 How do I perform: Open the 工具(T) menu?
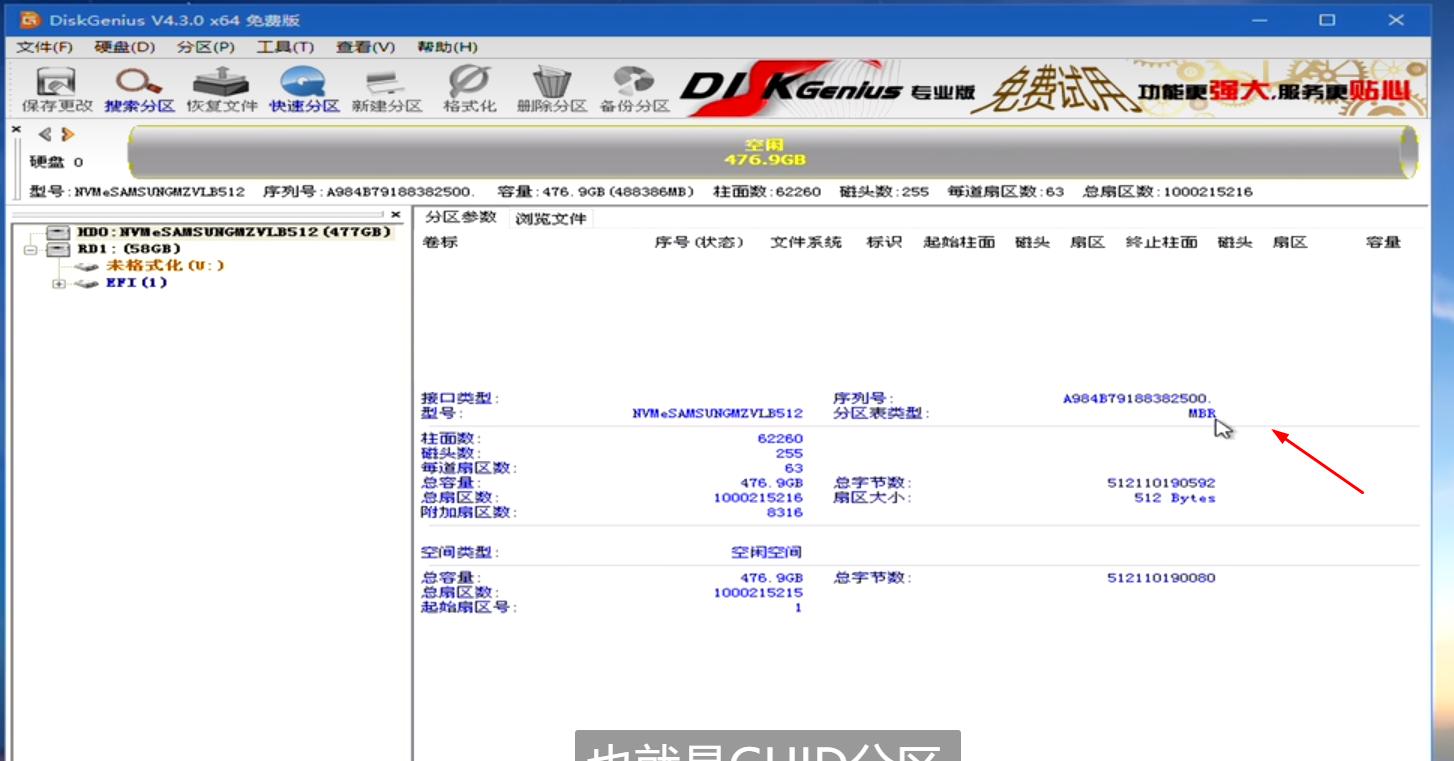coord(285,47)
